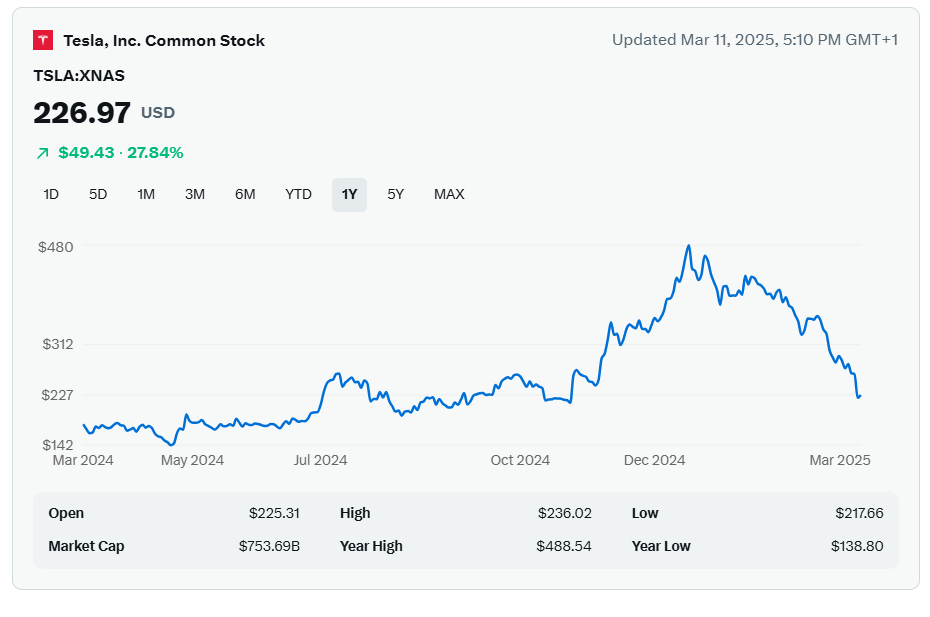The width and height of the screenshot is (930, 617).
Task: Click the Updated Mar 11, 2025 timestamp
Action: pyautogui.click(x=755, y=40)
